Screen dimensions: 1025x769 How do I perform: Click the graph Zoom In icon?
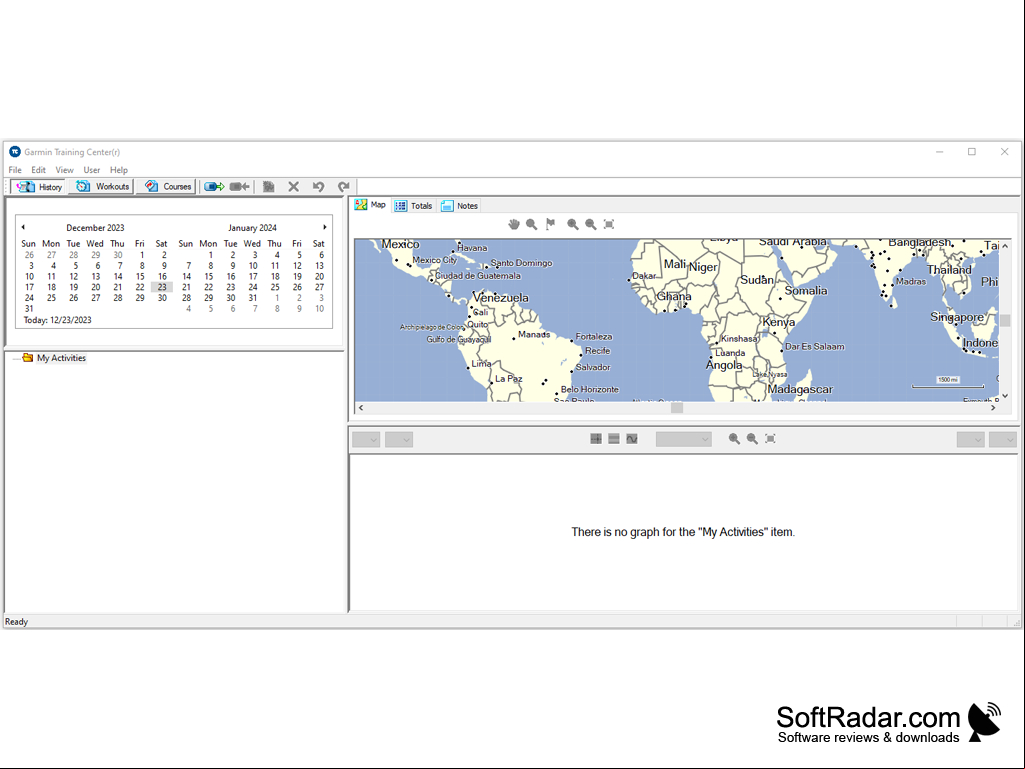[734, 439]
